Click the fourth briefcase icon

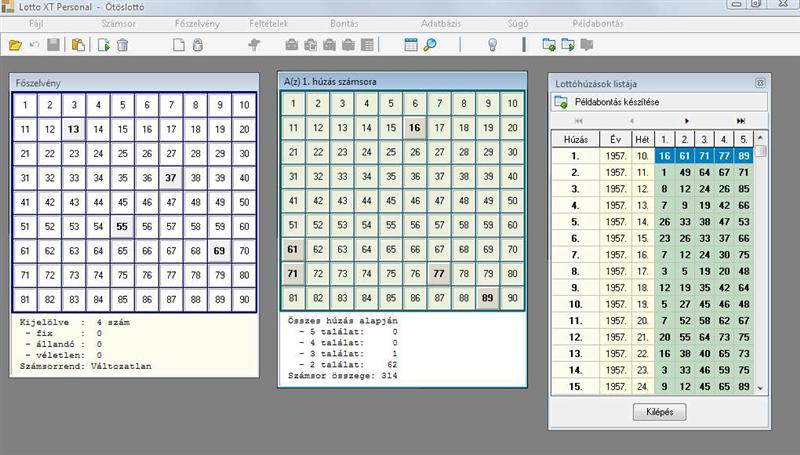348,45
